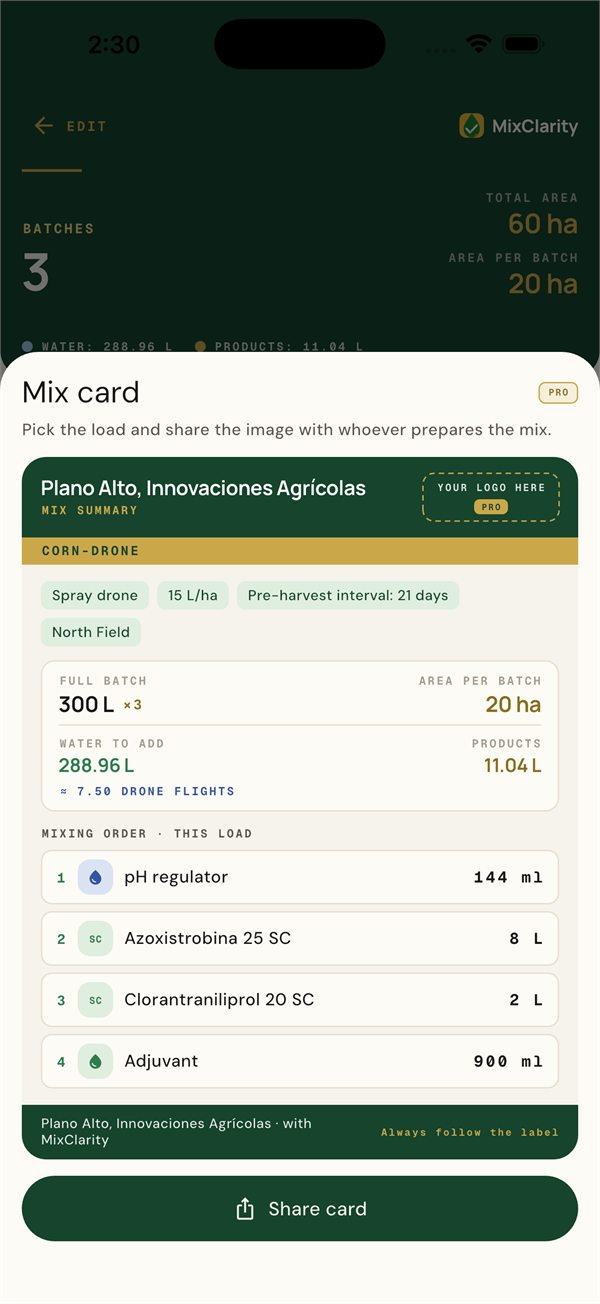Click the MixClarity logo icon

(x=472, y=126)
